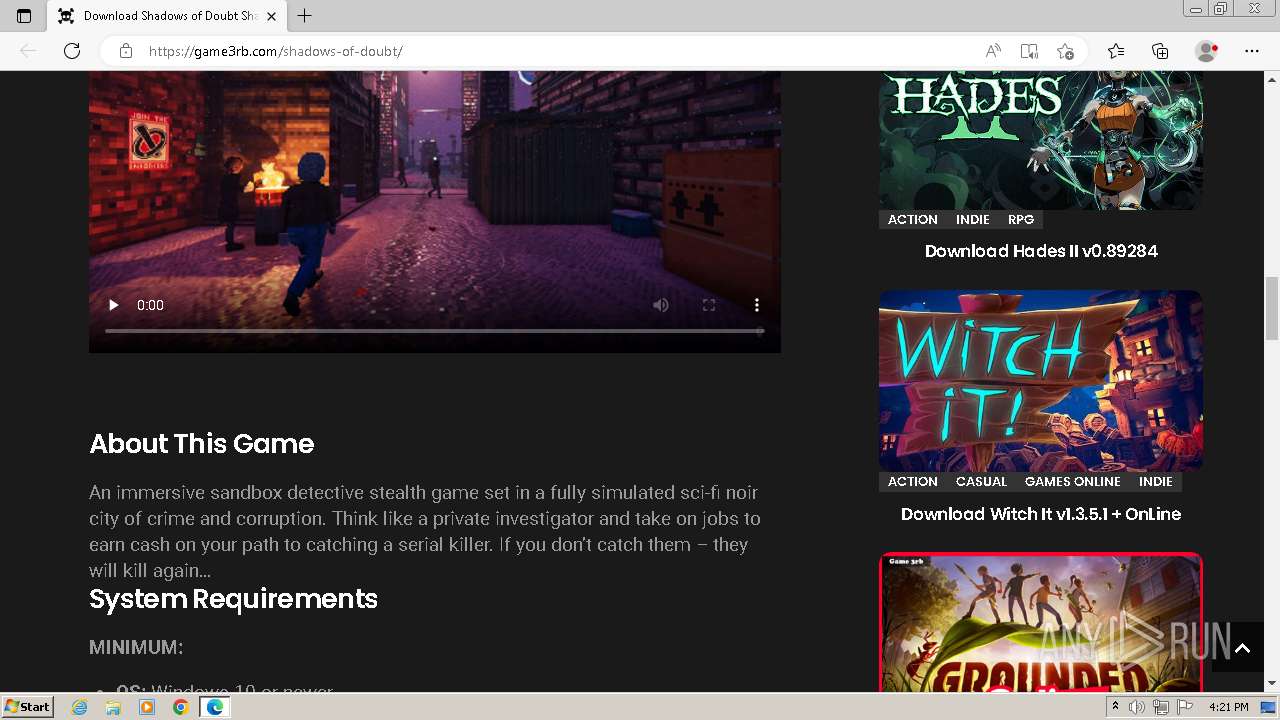Open Action Center flag icon

tap(1185, 707)
